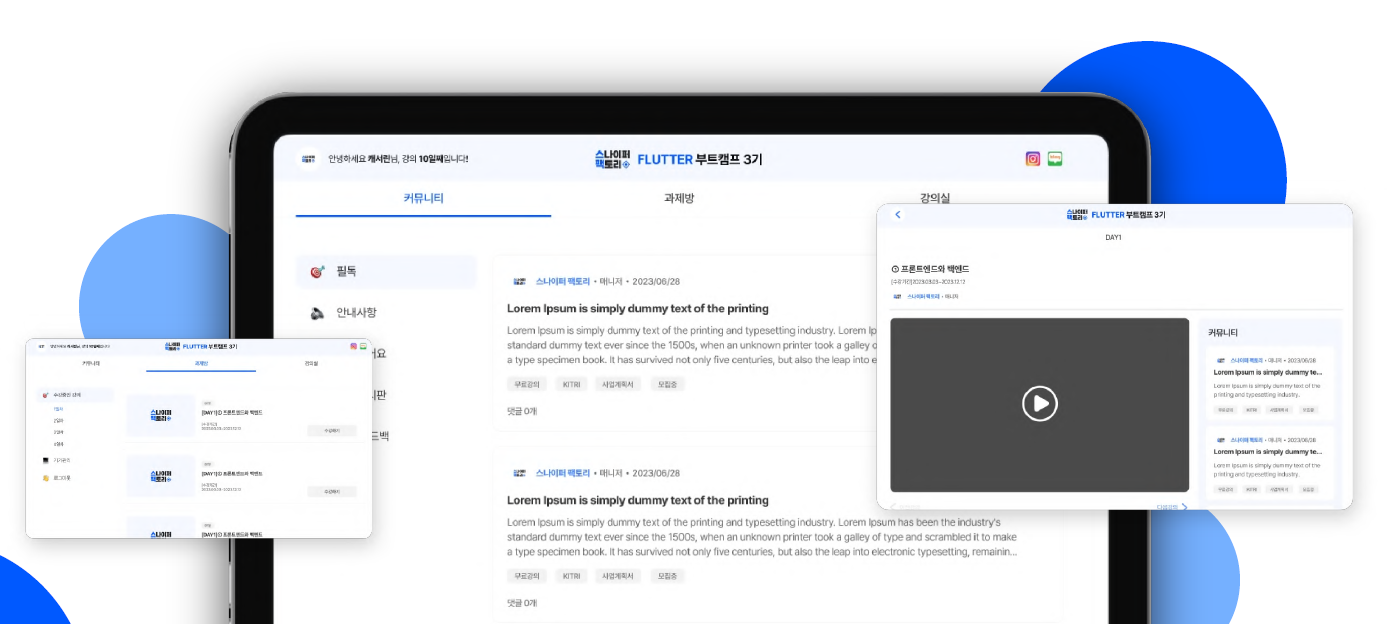This screenshot has height=624, width=1395.
Task: Click second assignment card thumbnail in small window
Action: point(161,476)
